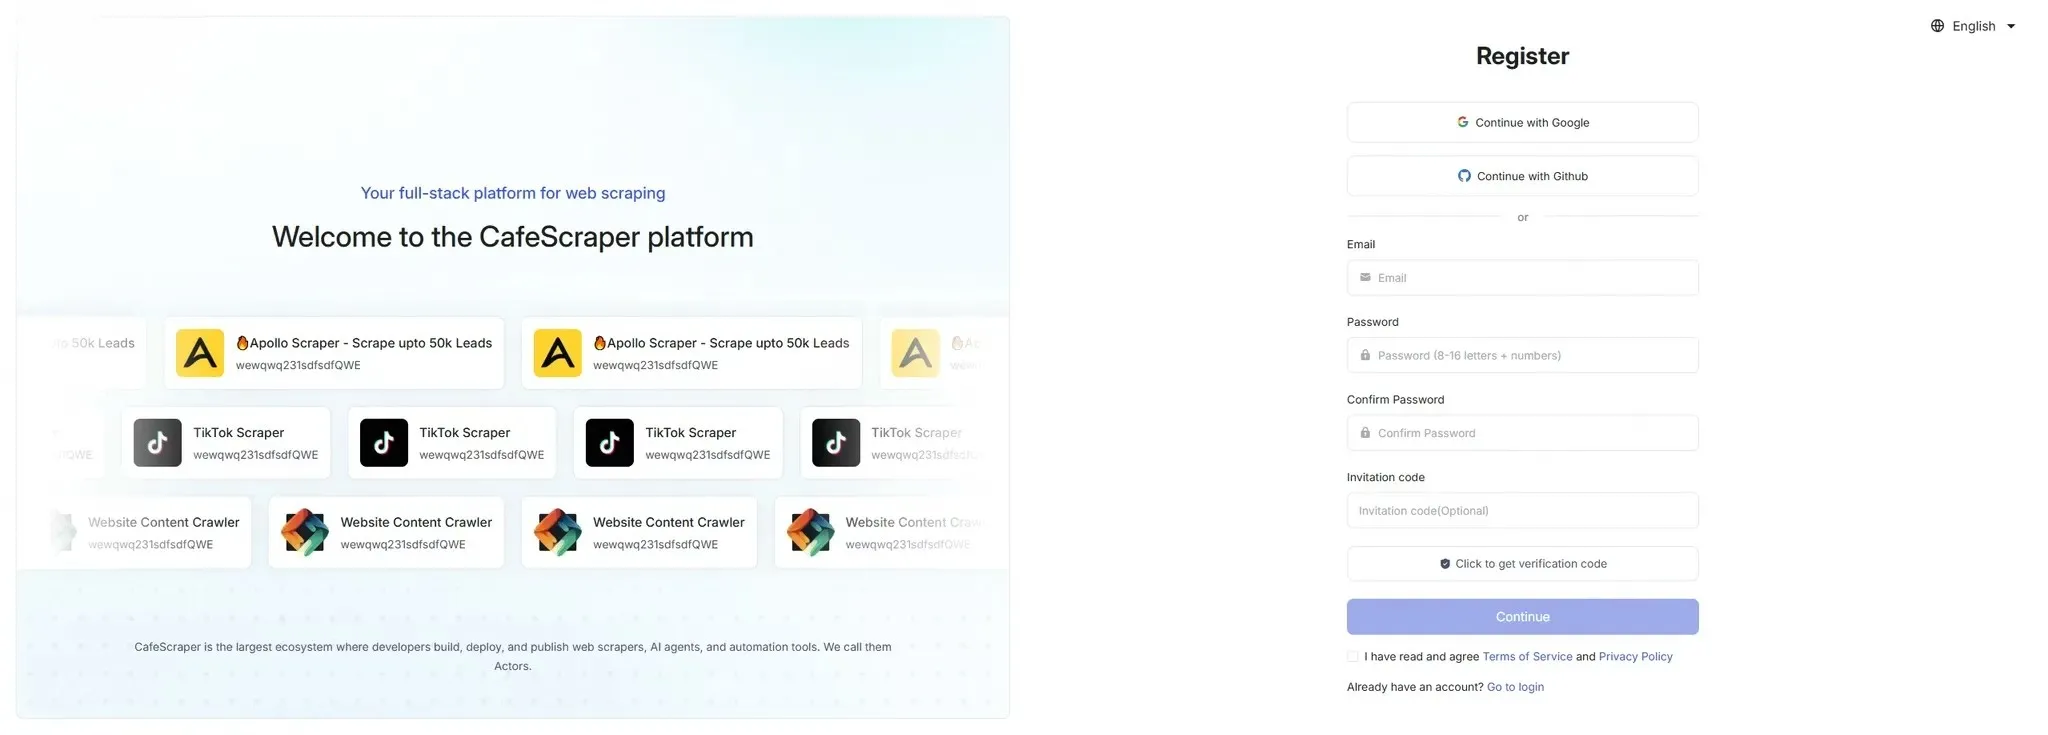Image resolution: width=2048 pixels, height=735 pixels.
Task: Click the second Apollo Scraper logo icon
Action: tap(557, 353)
